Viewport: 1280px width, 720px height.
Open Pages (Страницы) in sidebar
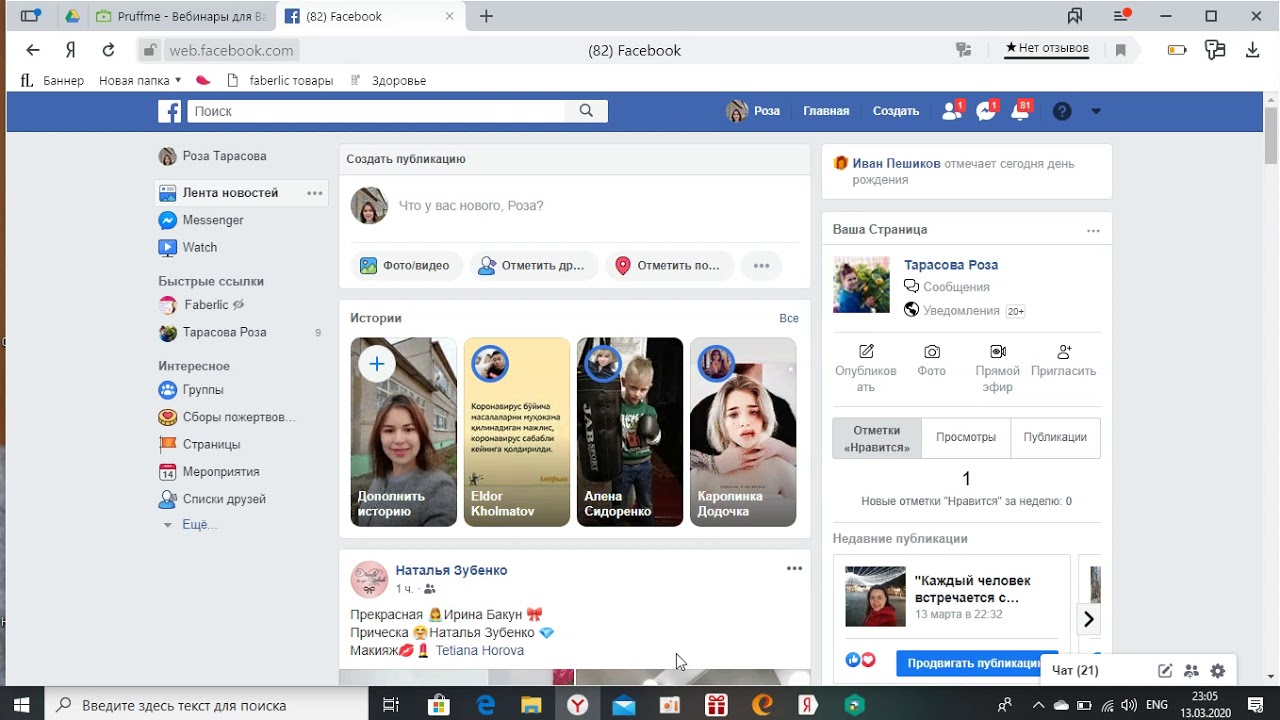click(211, 444)
